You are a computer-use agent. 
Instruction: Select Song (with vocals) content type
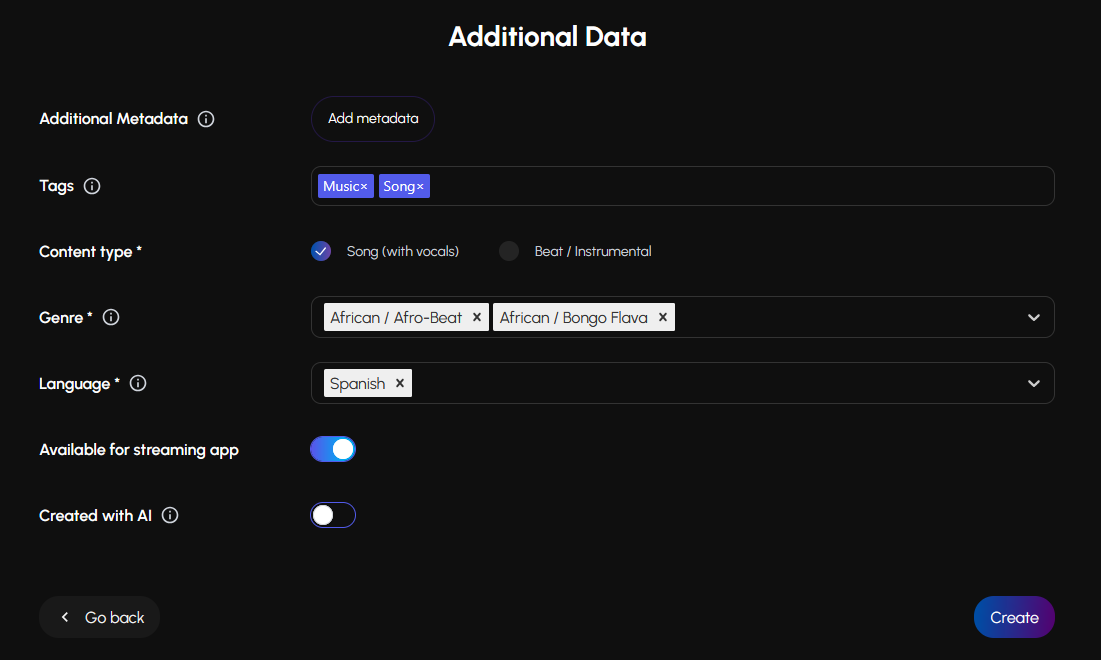coord(321,252)
